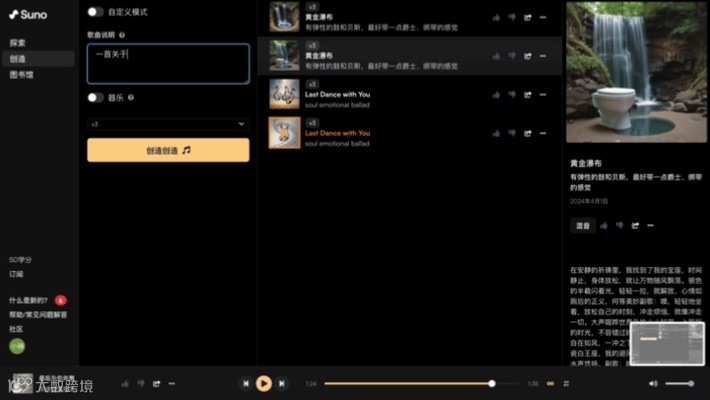Toggle the 器乐 instrumental switch
Viewport: 710px width, 400px height.
95,98
